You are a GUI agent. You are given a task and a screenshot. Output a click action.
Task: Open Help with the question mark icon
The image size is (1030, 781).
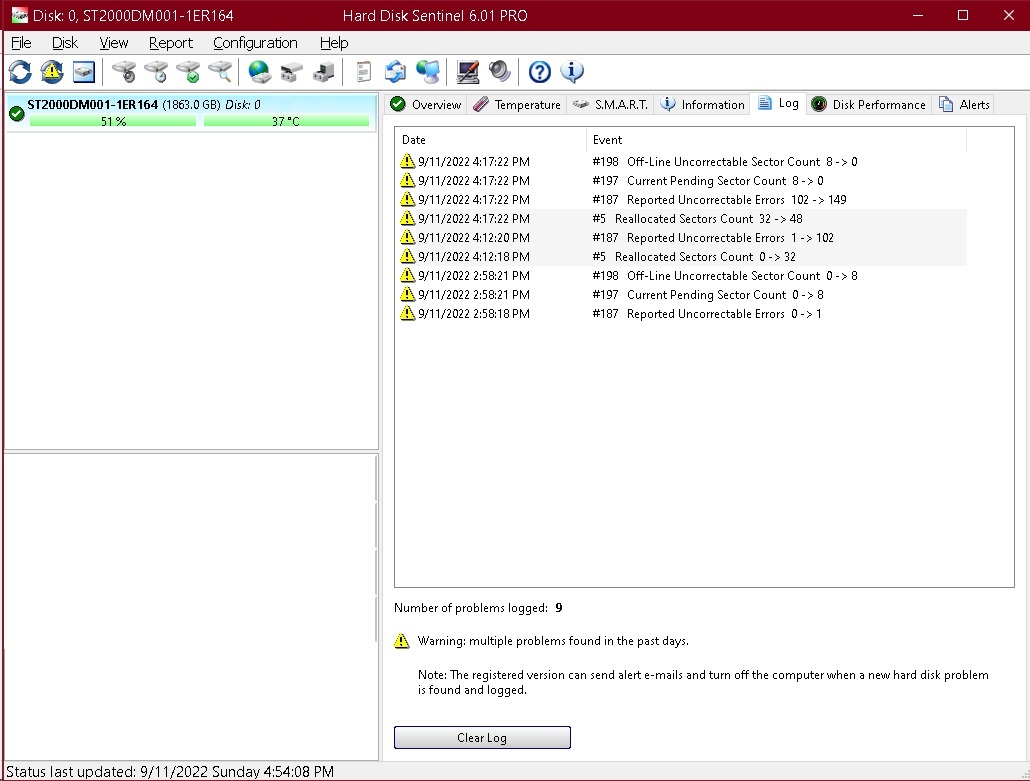click(539, 72)
